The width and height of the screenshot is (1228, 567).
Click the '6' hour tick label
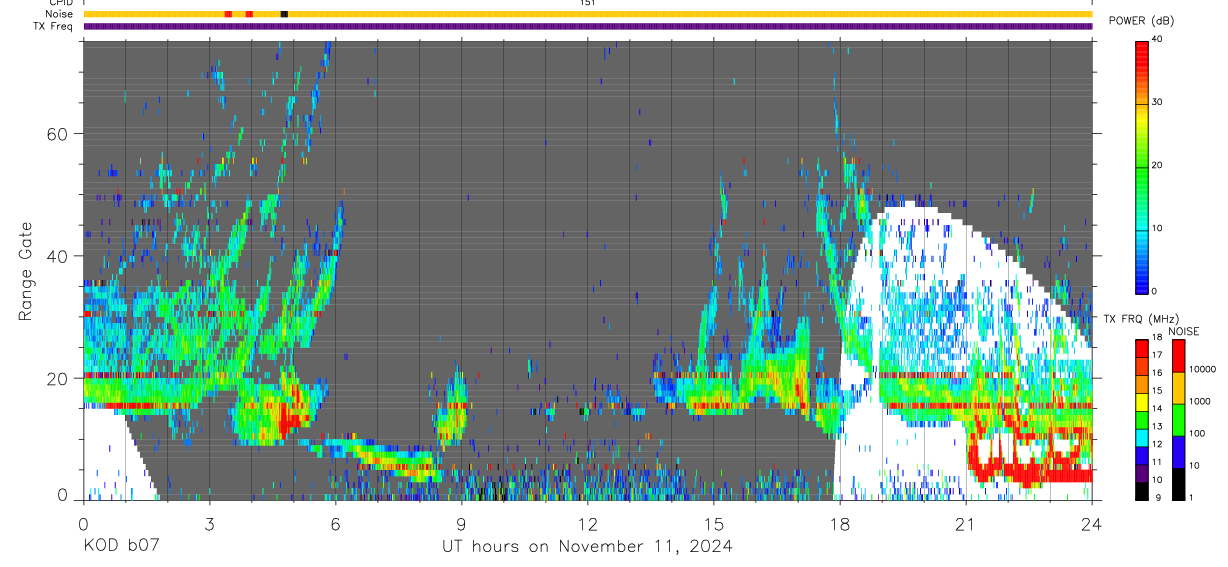(335, 523)
